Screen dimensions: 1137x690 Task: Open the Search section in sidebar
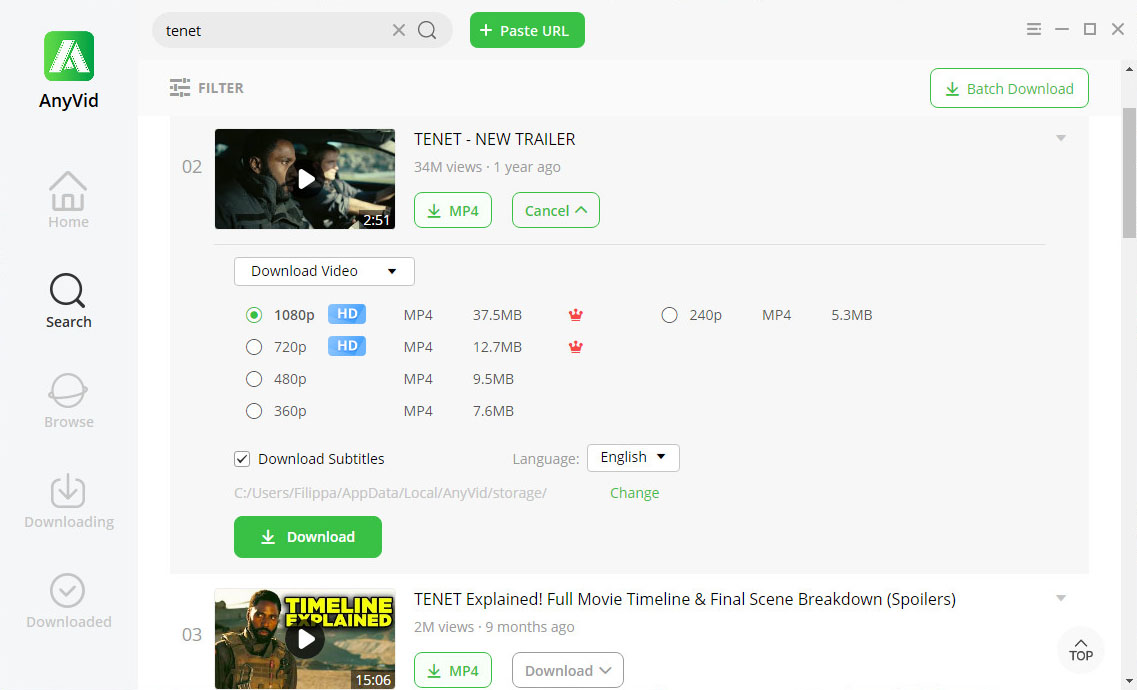pyautogui.click(x=68, y=302)
